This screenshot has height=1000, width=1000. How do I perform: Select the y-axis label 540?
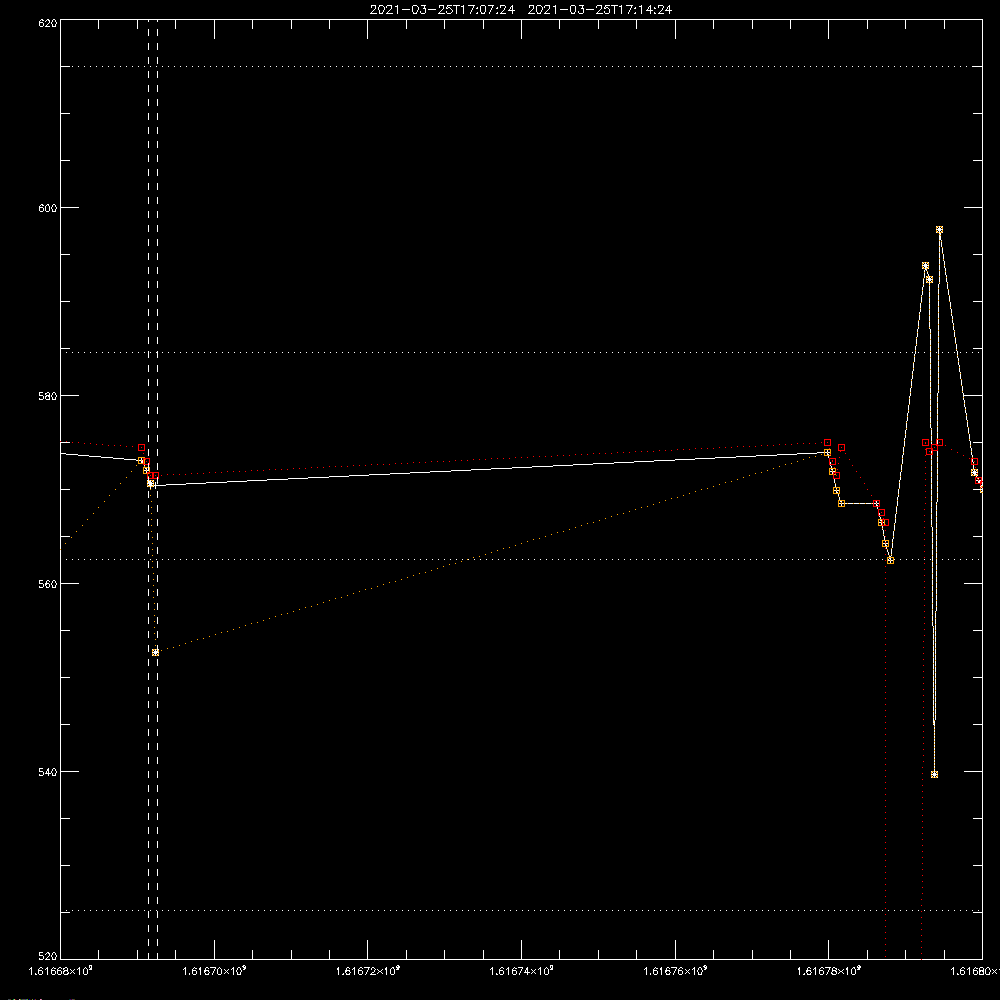[48, 772]
